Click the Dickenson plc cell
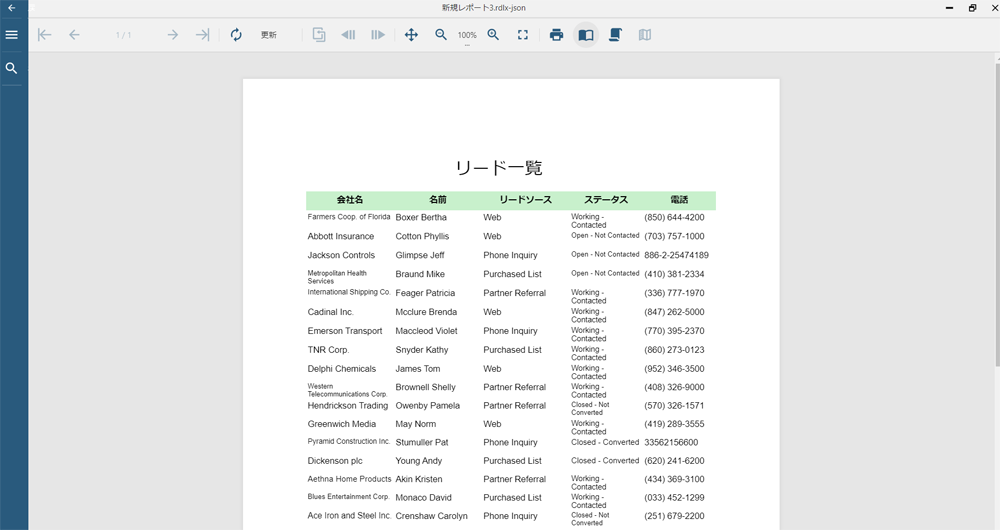Screen dimensions: 1000x530 click(335, 460)
